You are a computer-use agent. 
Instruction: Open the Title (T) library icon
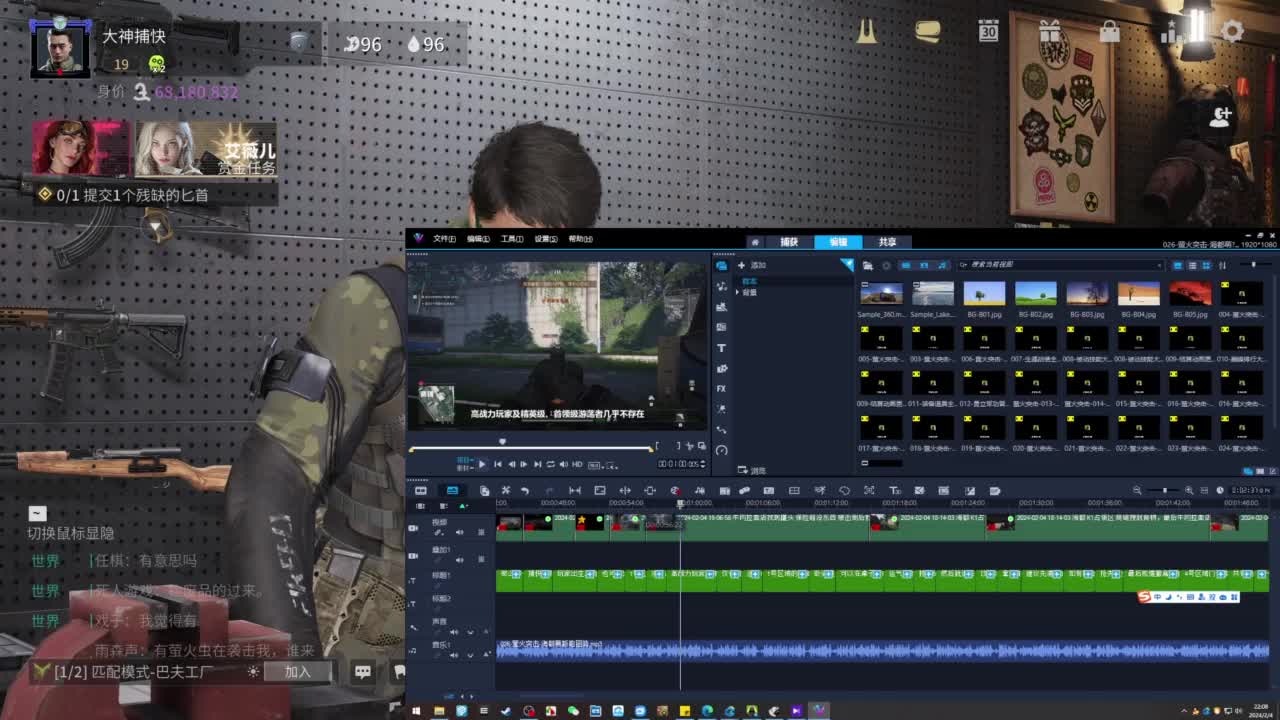pos(721,348)
